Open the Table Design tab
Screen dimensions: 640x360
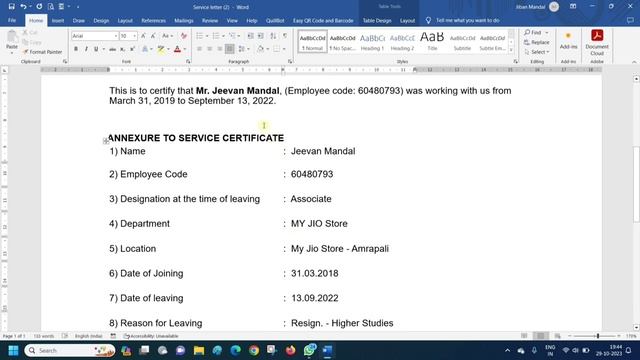(377, 20)
